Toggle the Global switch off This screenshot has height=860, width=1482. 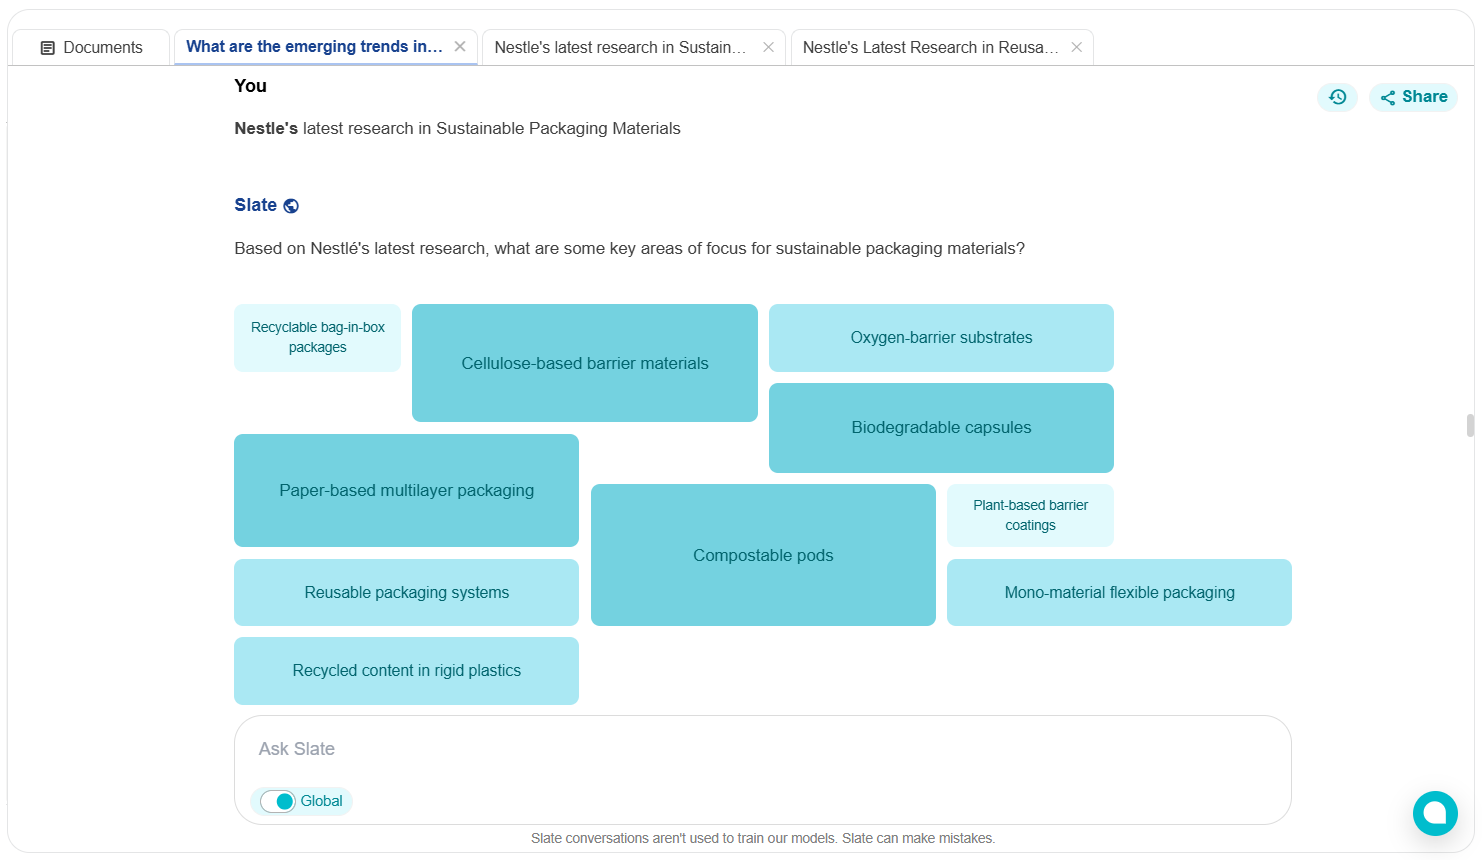pos(279,801)
